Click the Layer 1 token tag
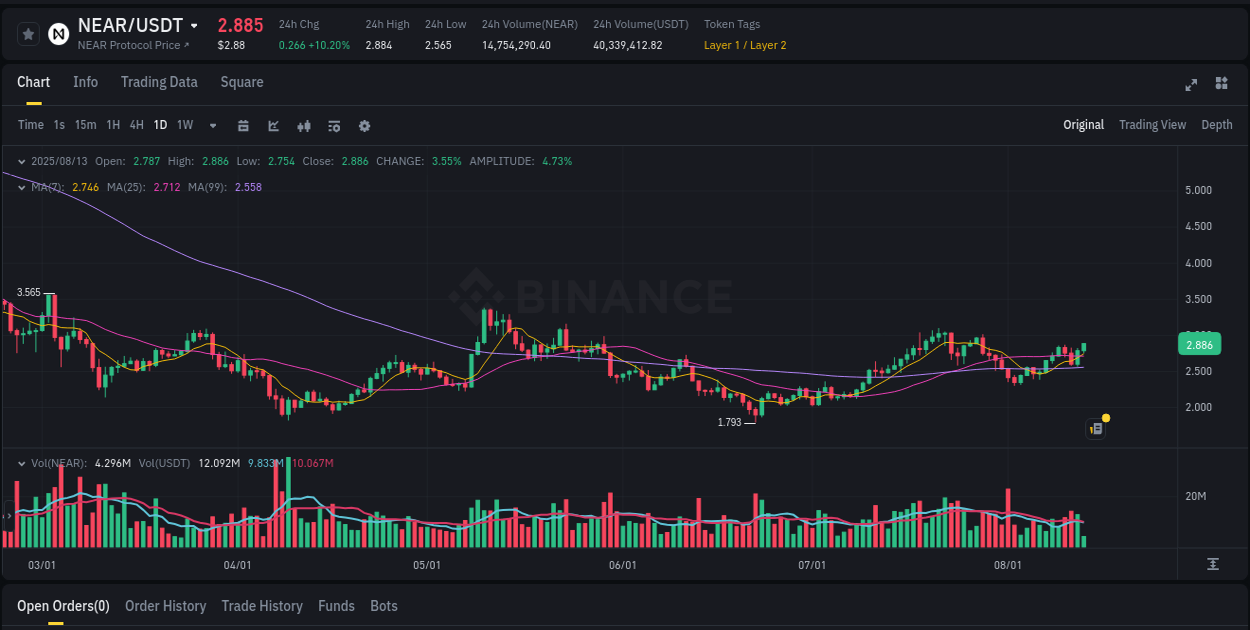The height and width of the screenshot is (630, 1250). (720, 45)
